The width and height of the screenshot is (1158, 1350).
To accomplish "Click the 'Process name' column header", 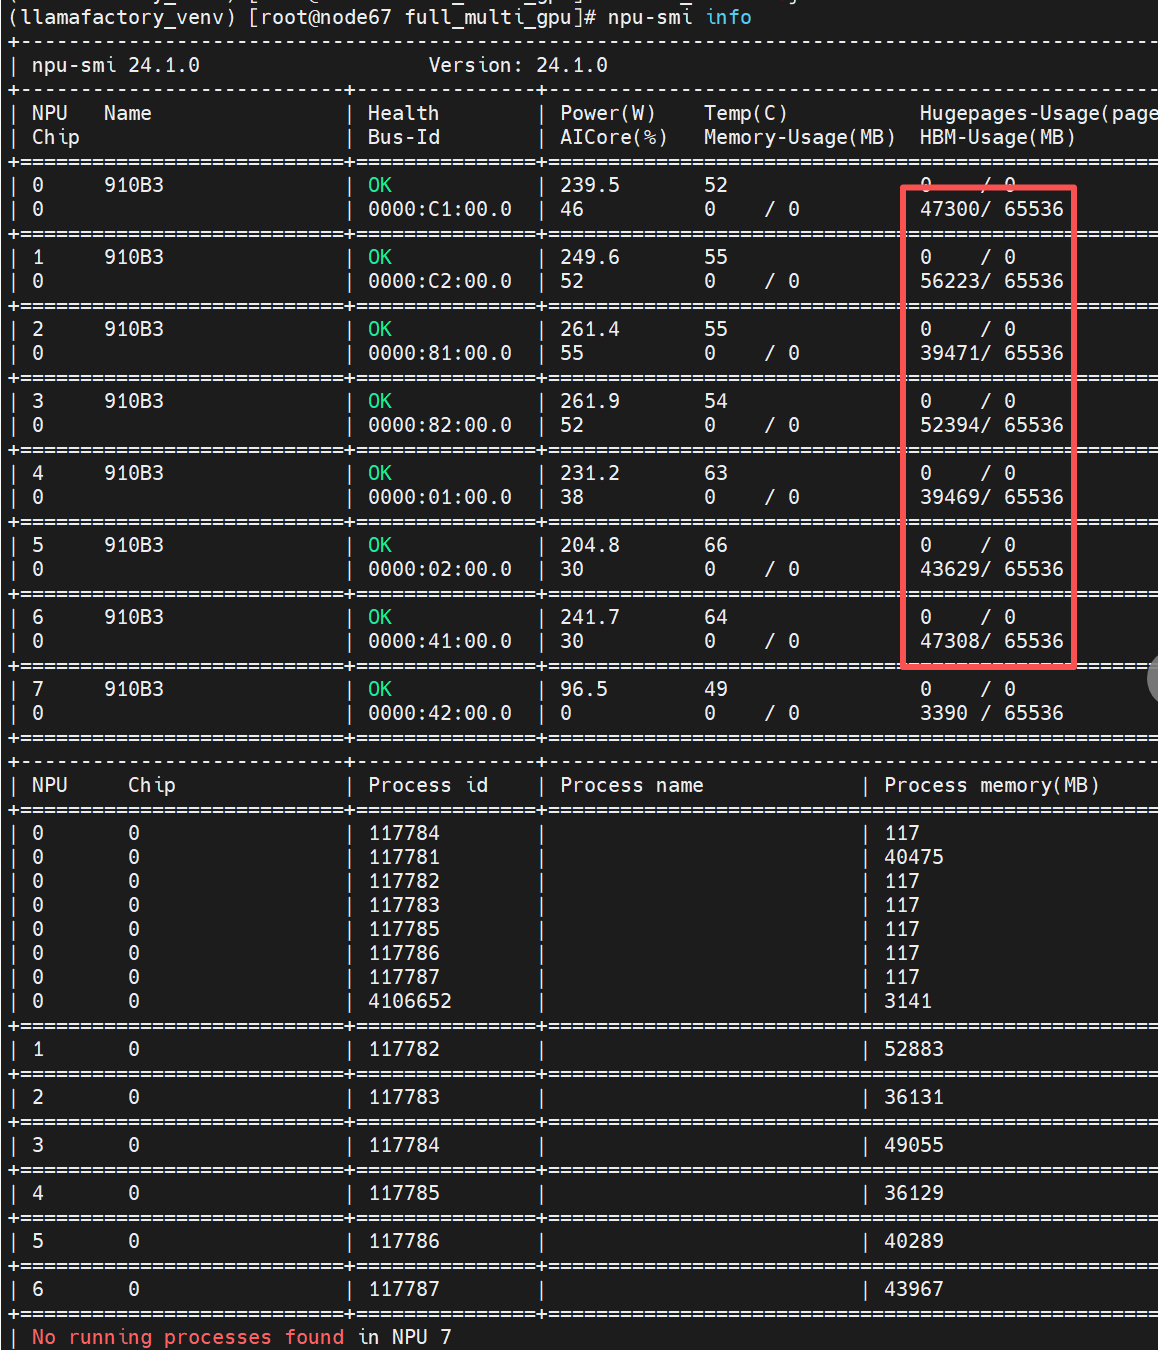I will [632, 785].
